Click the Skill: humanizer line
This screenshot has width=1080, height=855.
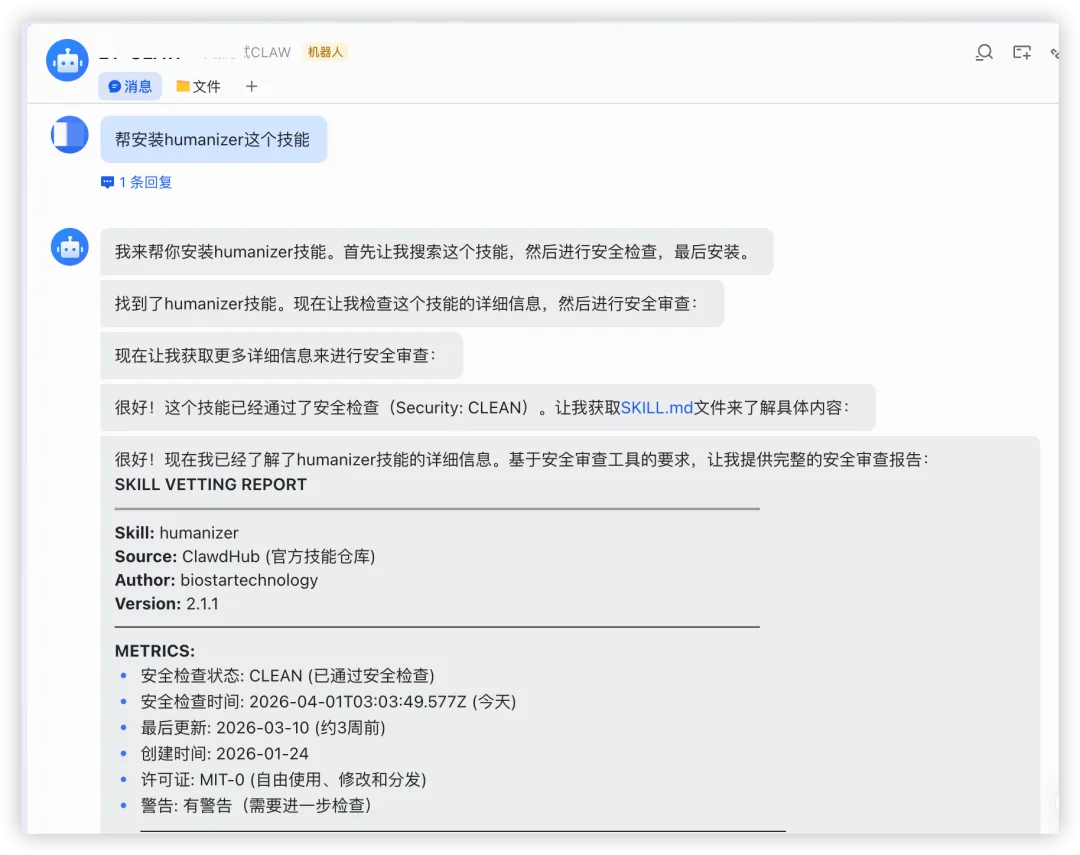176,533
